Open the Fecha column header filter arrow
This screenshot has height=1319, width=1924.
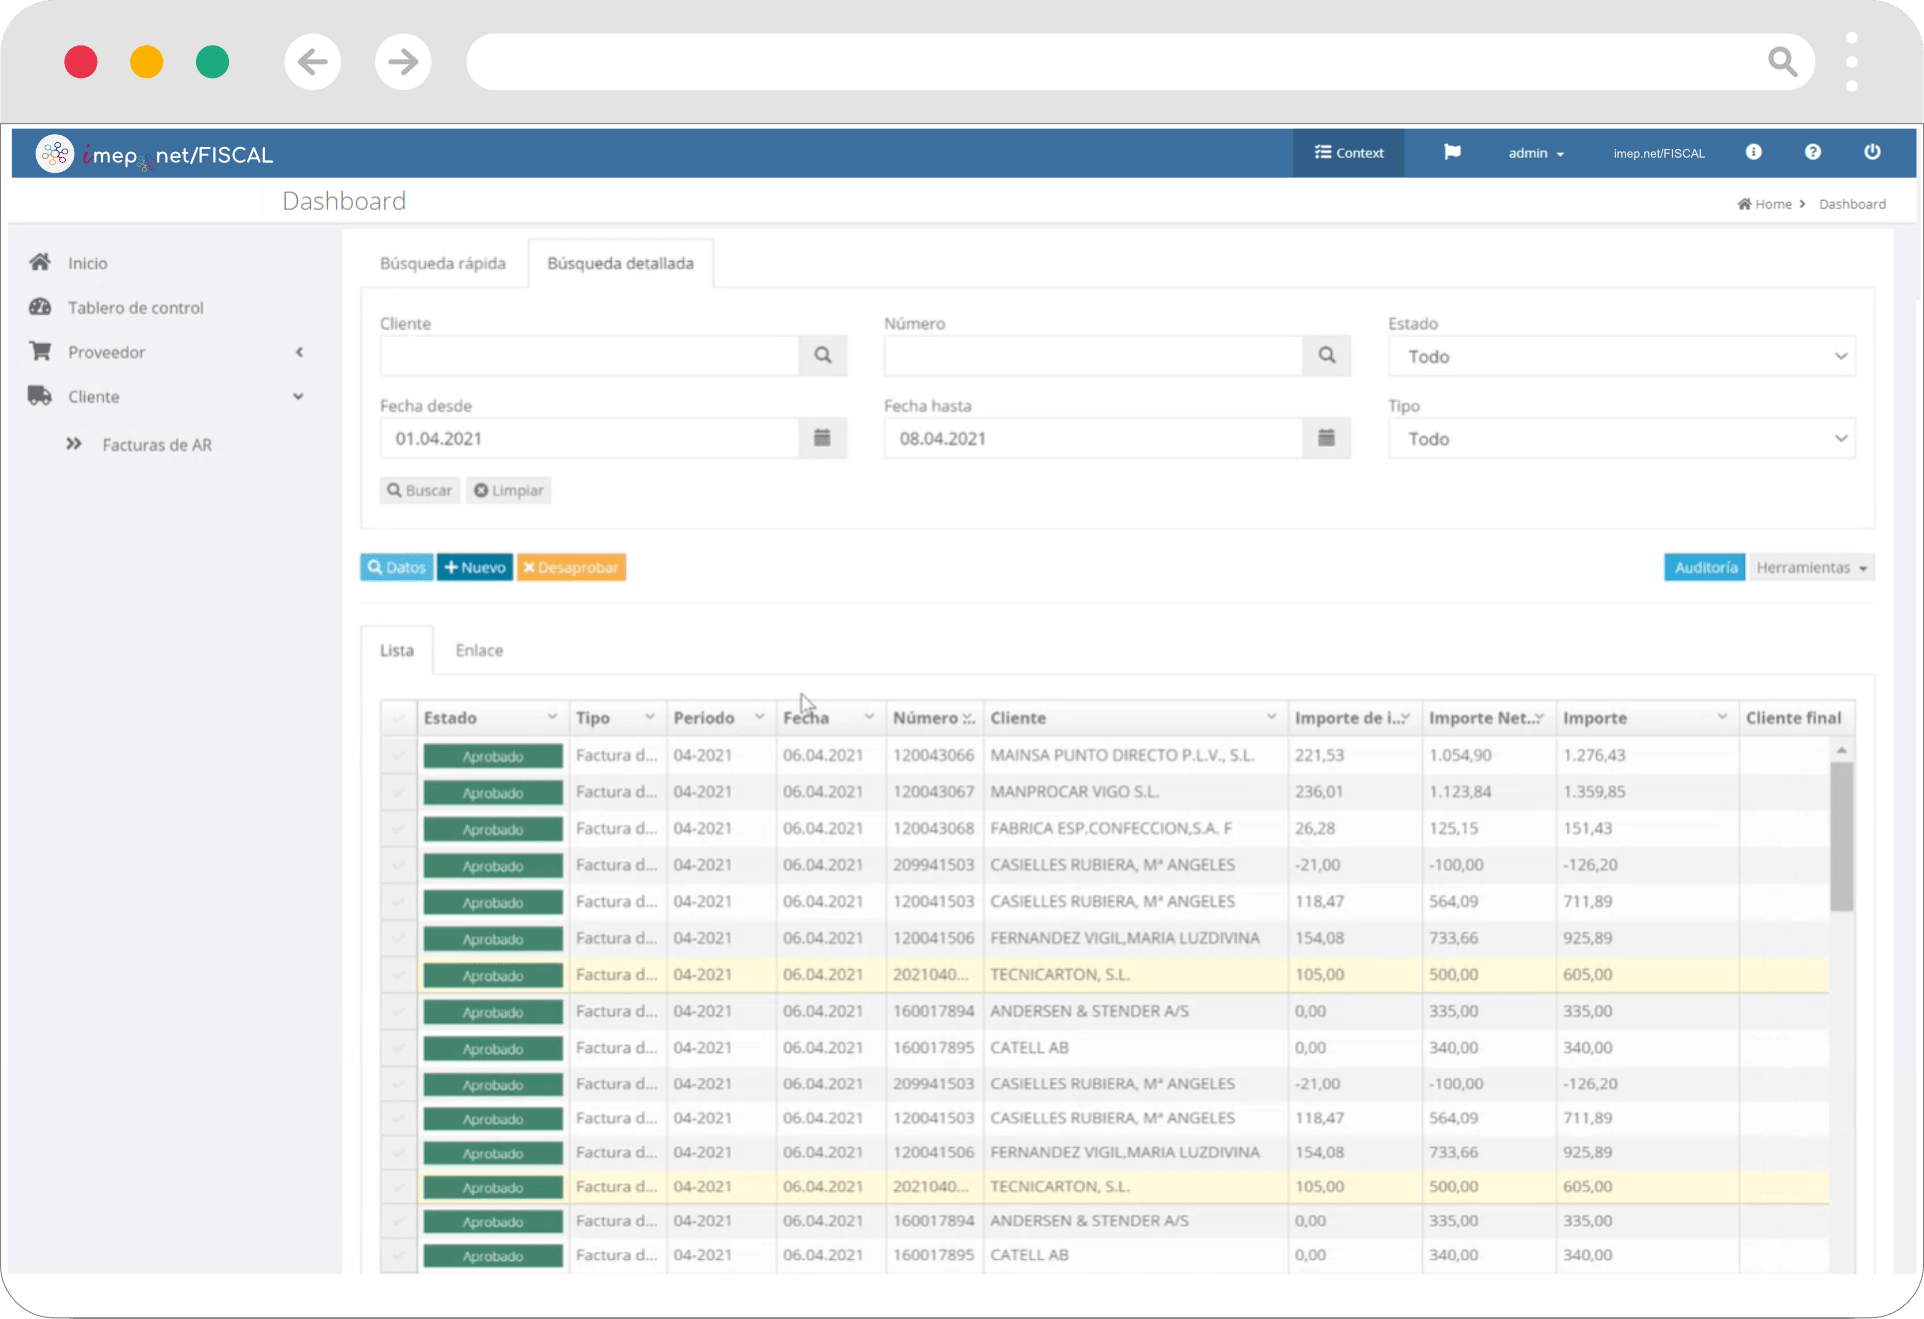click(869, 717)
